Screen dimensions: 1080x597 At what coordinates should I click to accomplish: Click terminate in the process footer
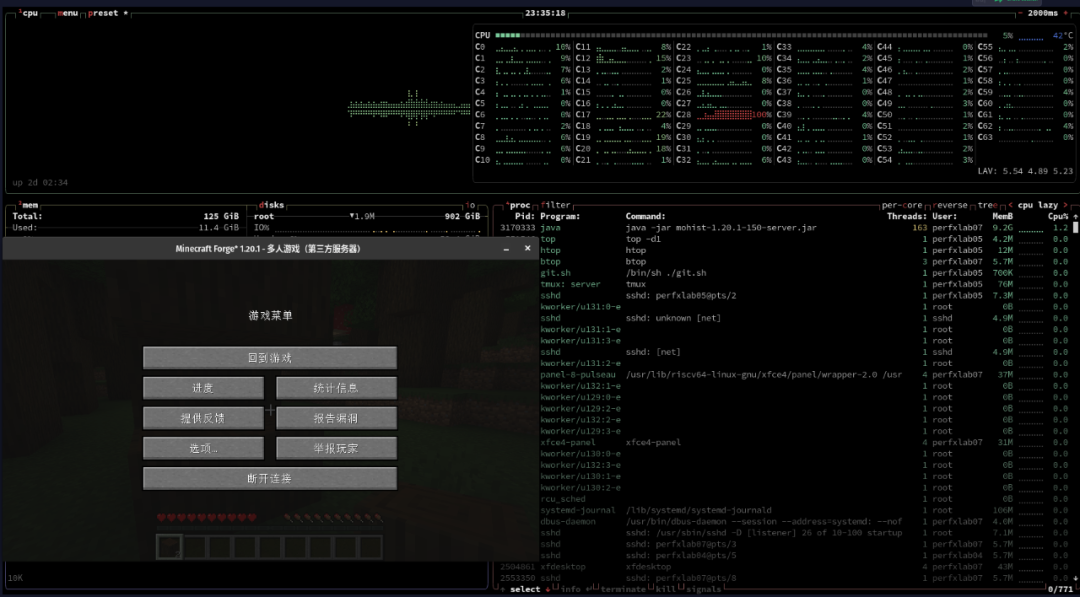coord(623,589)
